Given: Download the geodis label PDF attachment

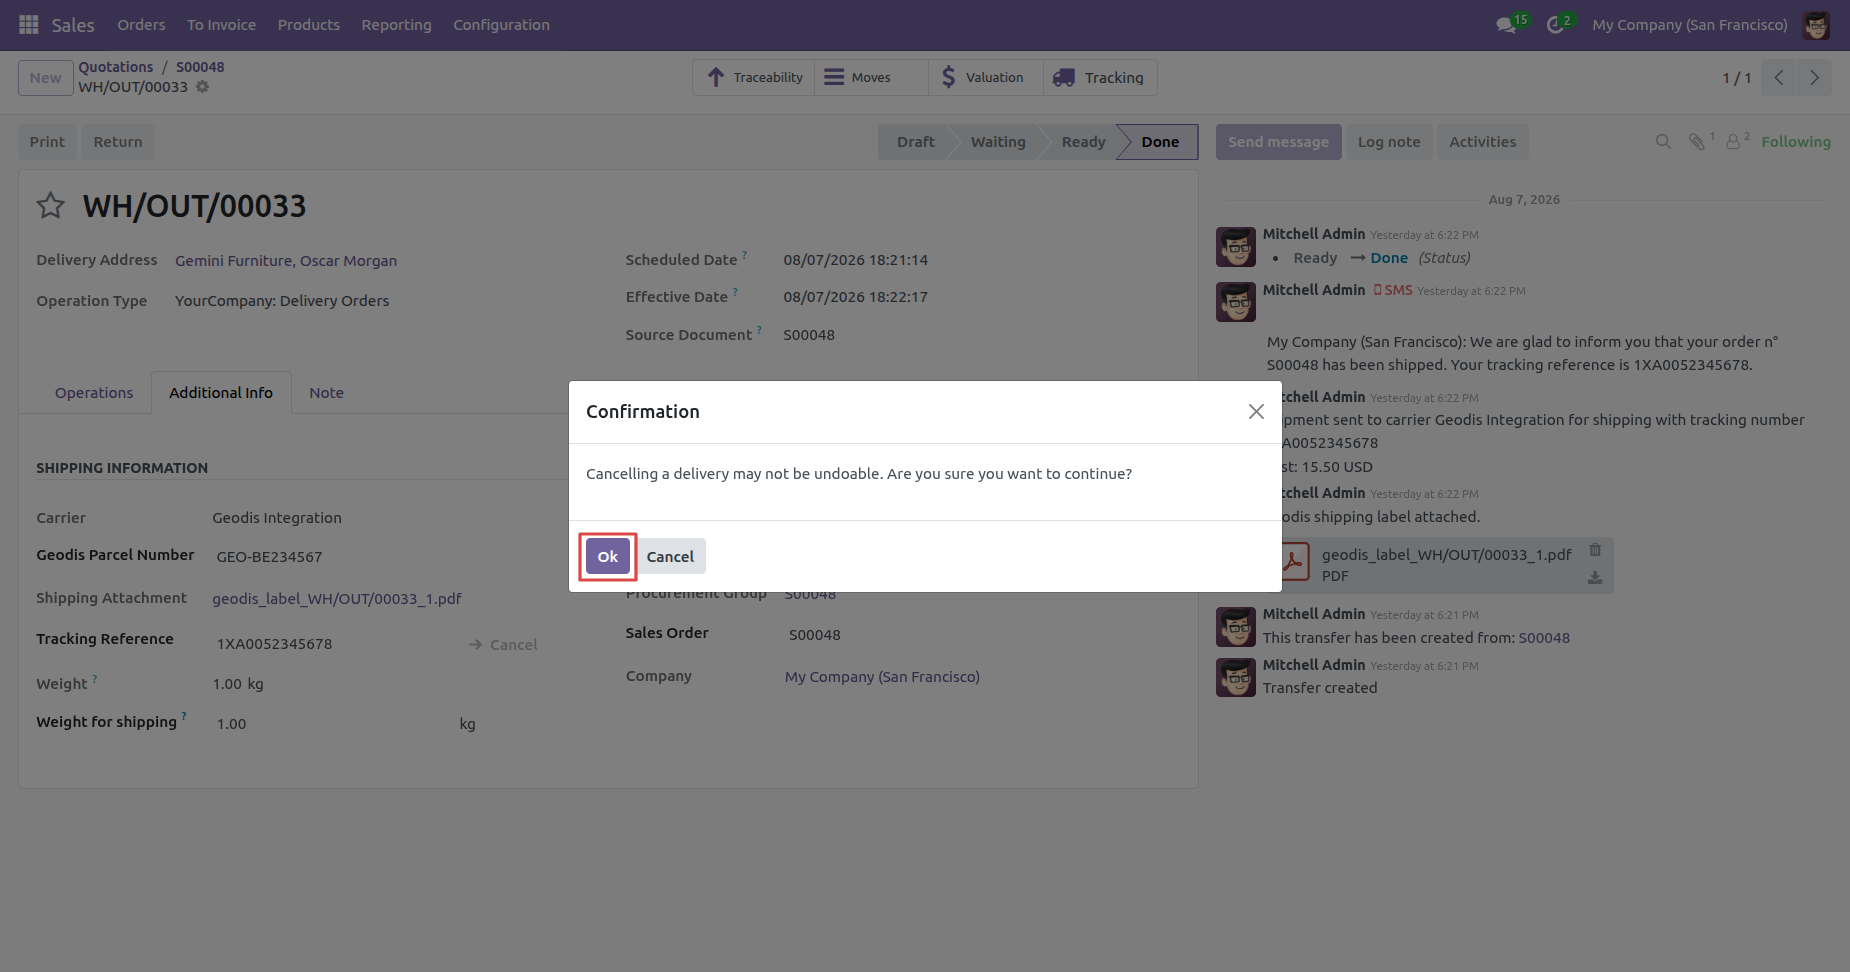Looking at the screenshot, I should (x=1595, y=578).
